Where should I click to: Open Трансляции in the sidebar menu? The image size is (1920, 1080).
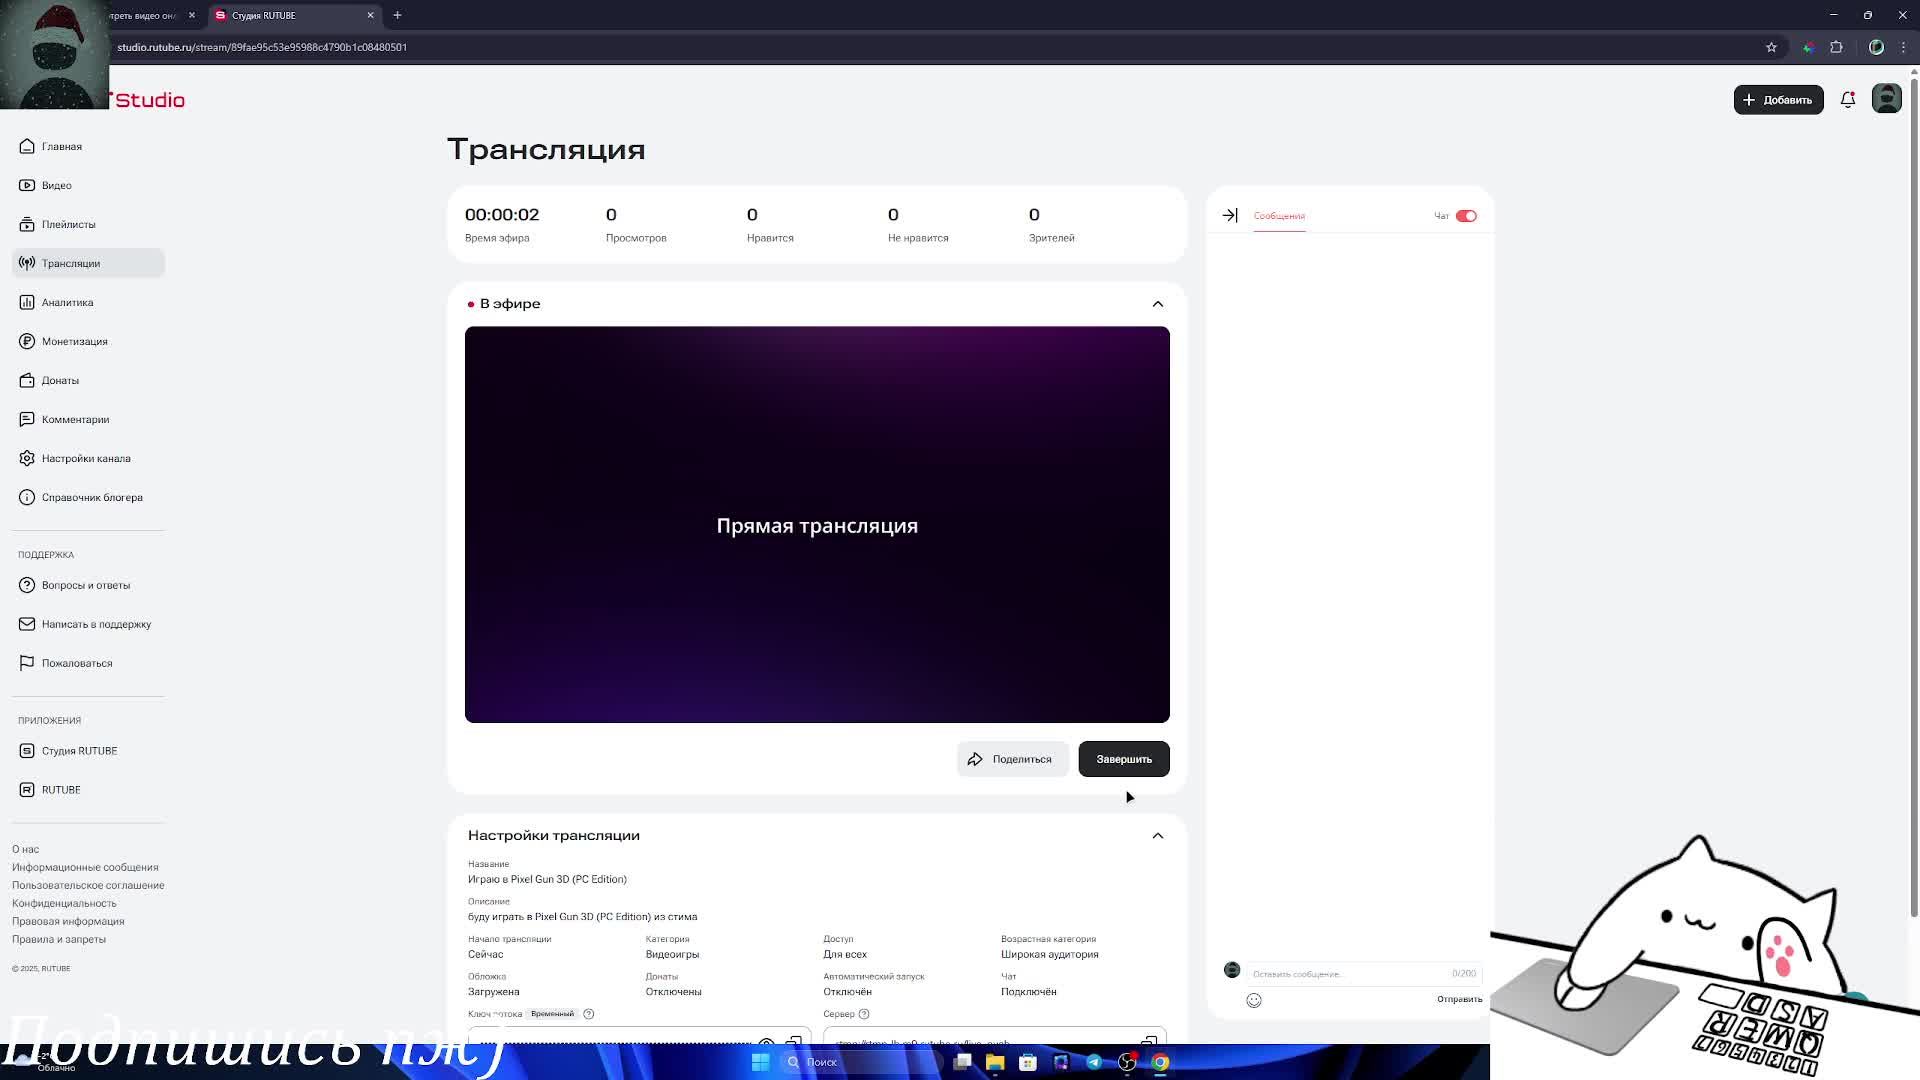71,263
